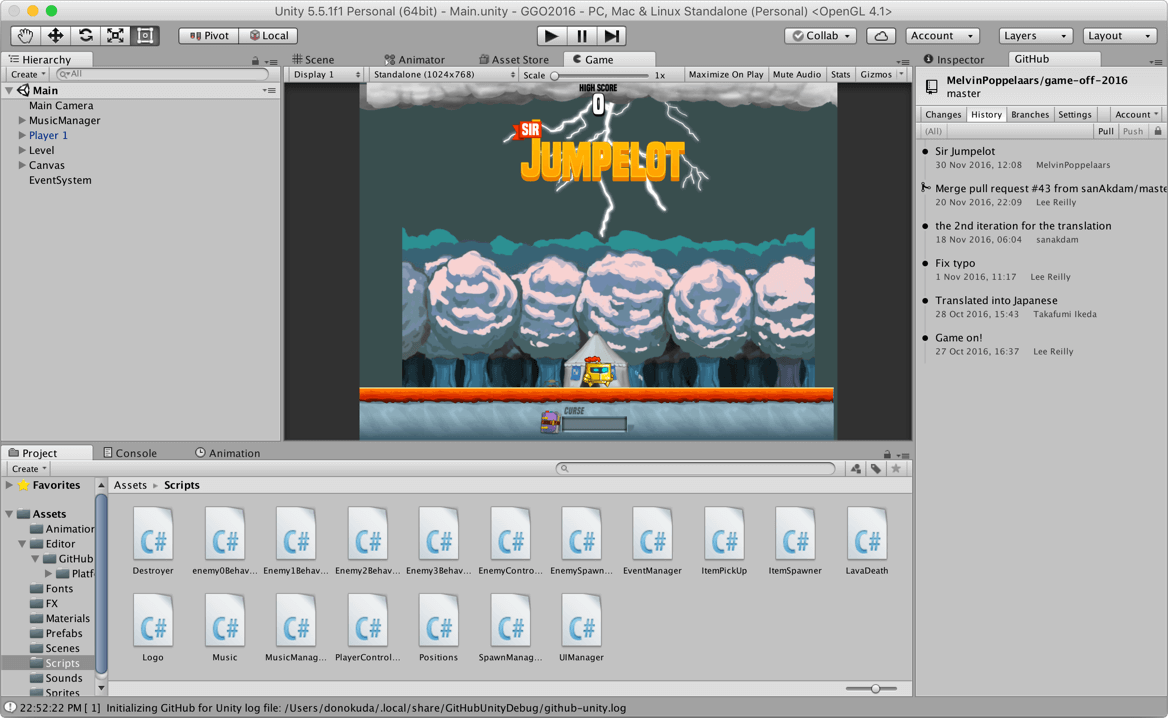Open cloud services icon button
This screenshot has height=718, width=1168.
(x=880, y=36)
